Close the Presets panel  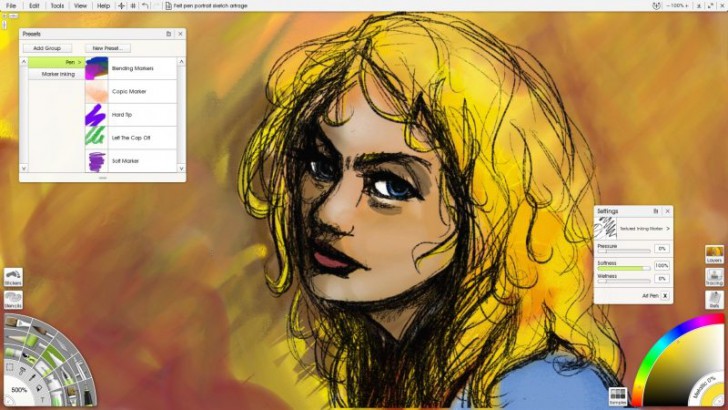click(181, 34)
